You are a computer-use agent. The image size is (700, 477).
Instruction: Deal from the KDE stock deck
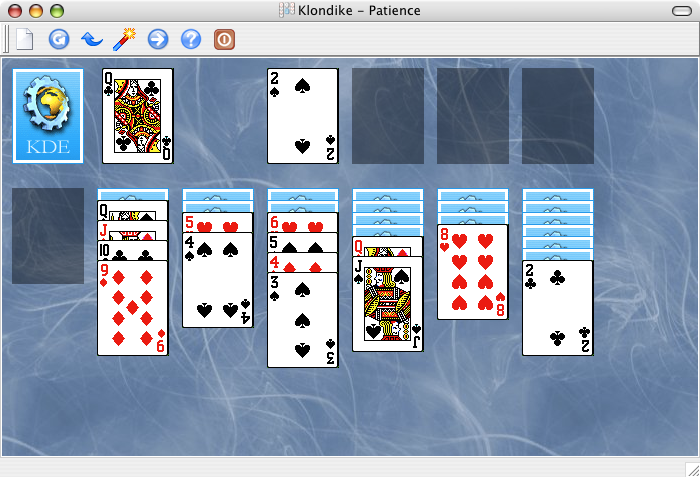[x=48, y=116]
